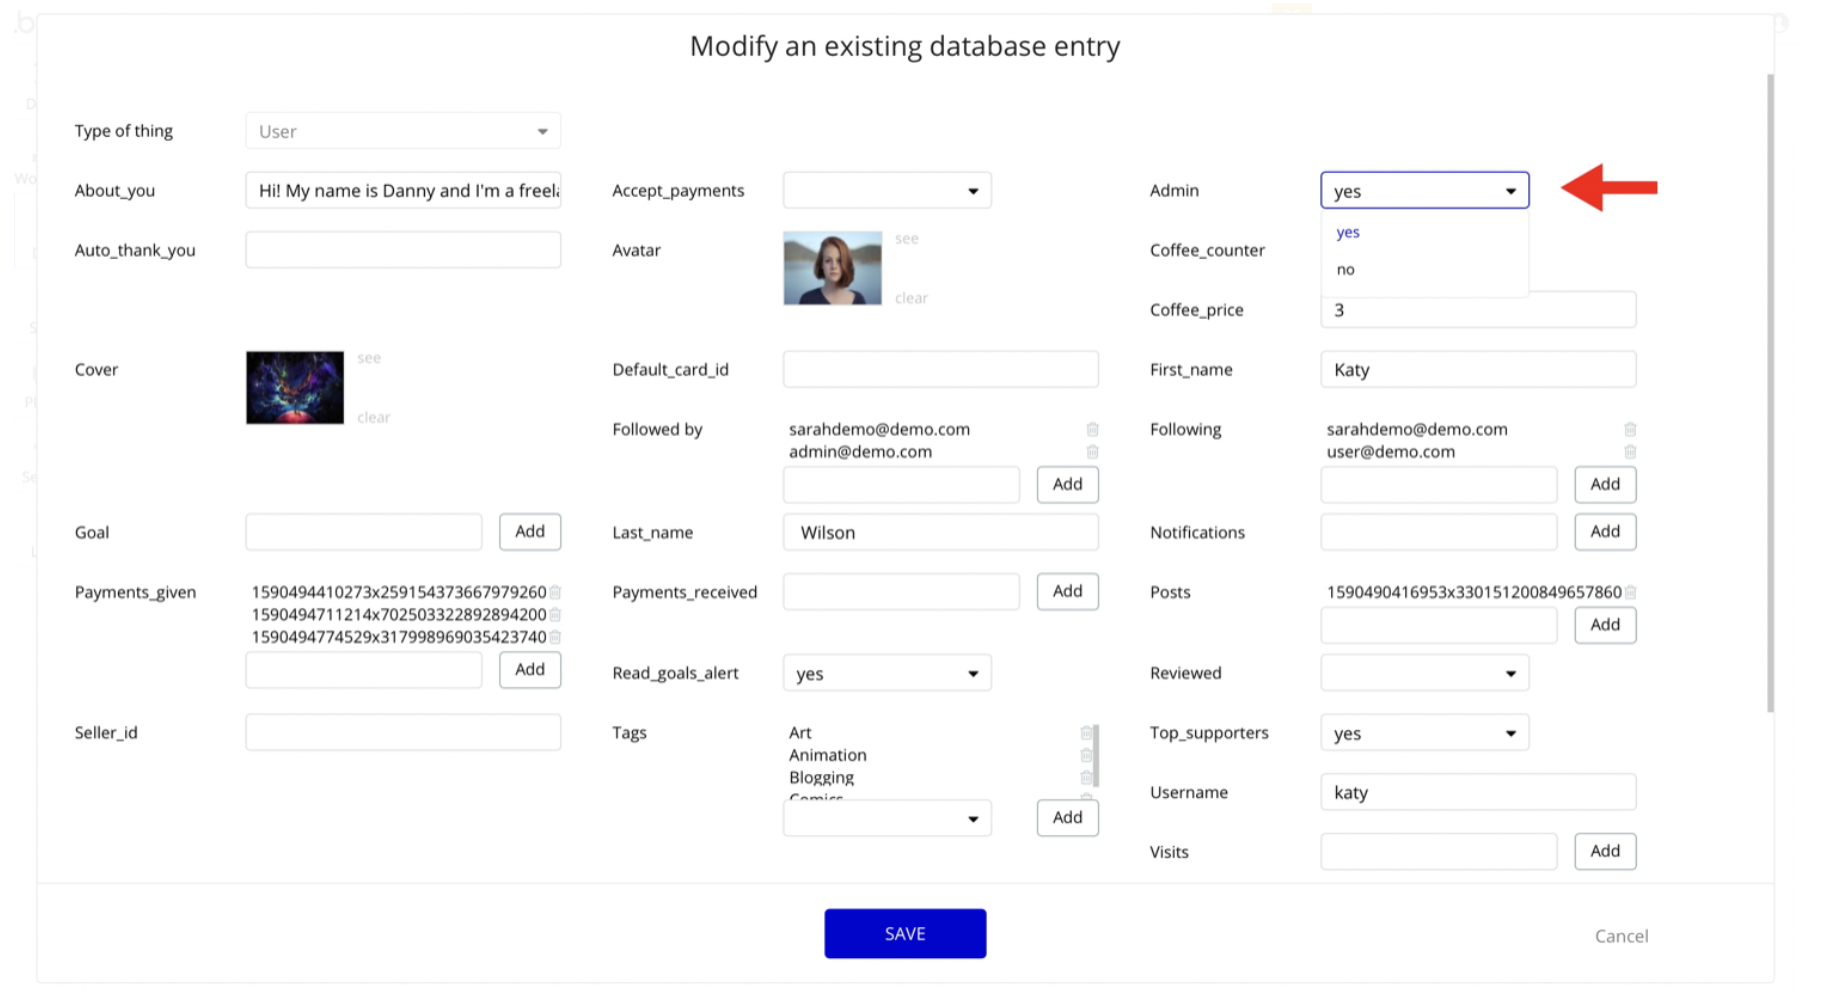Remove sarahdemo@demo.com from Following list

pyautogui.click(x=1630, y=429)
